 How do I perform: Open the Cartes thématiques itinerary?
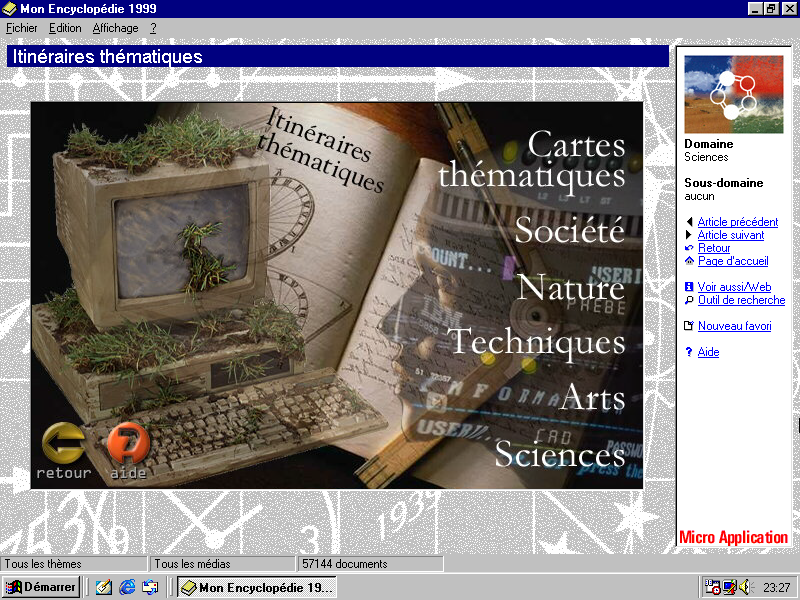tap(532, 160)
